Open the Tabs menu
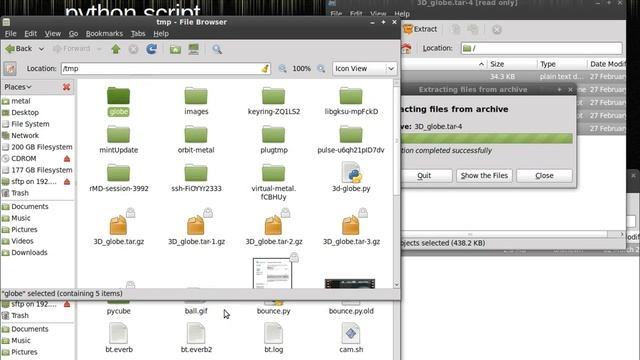This screenshot has height=360, width=640. [x=138, y=33]
